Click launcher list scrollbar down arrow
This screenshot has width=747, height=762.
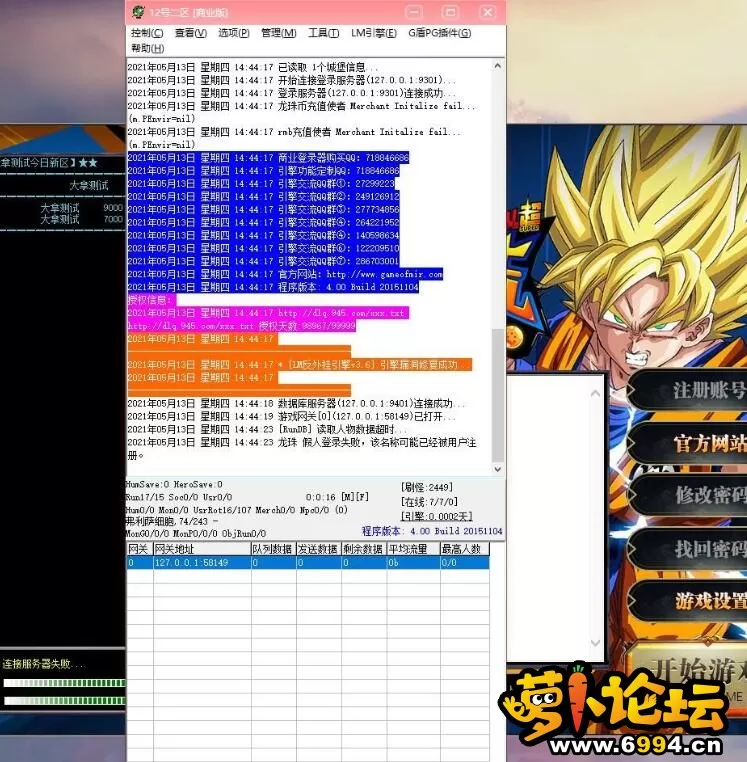point(595,642)
